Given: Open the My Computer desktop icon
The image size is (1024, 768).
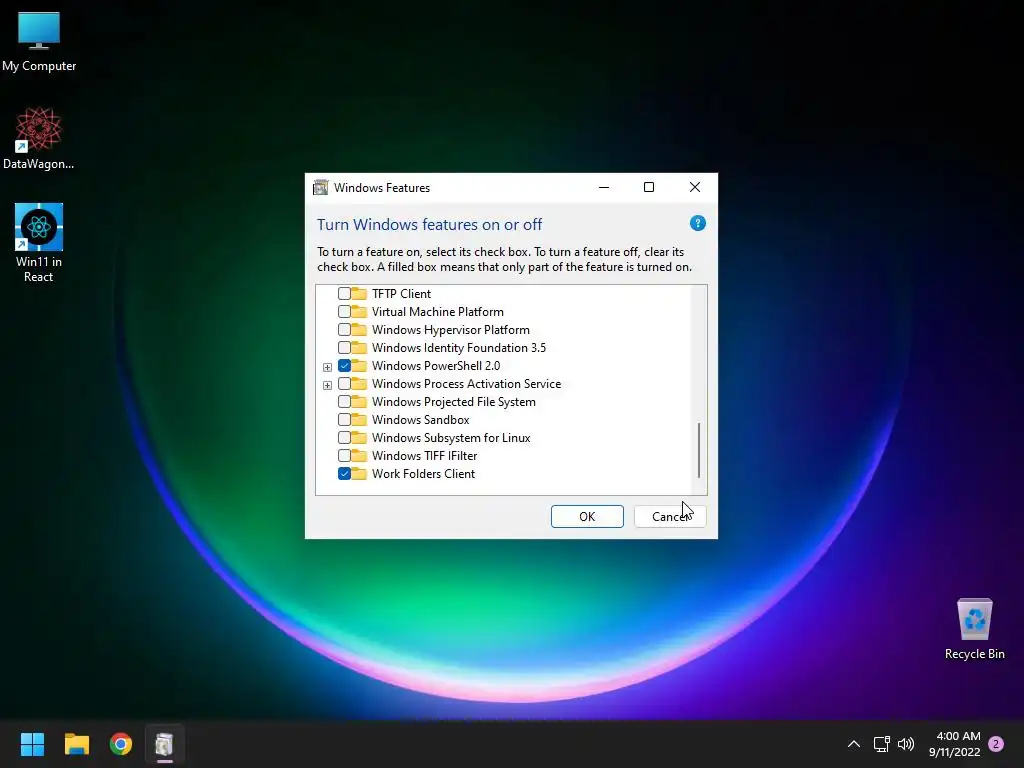Looking at the screenshot, I should tap(39, 41).
